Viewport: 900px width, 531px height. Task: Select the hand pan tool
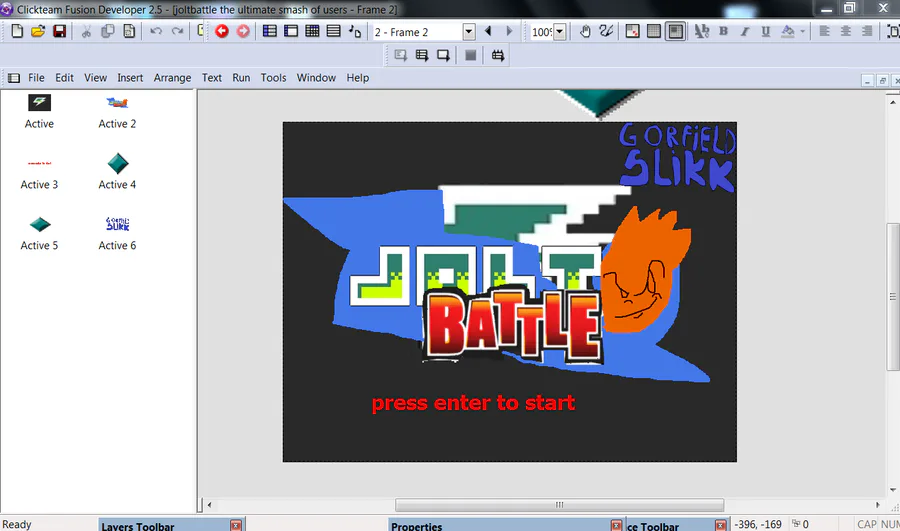(585, 31)
